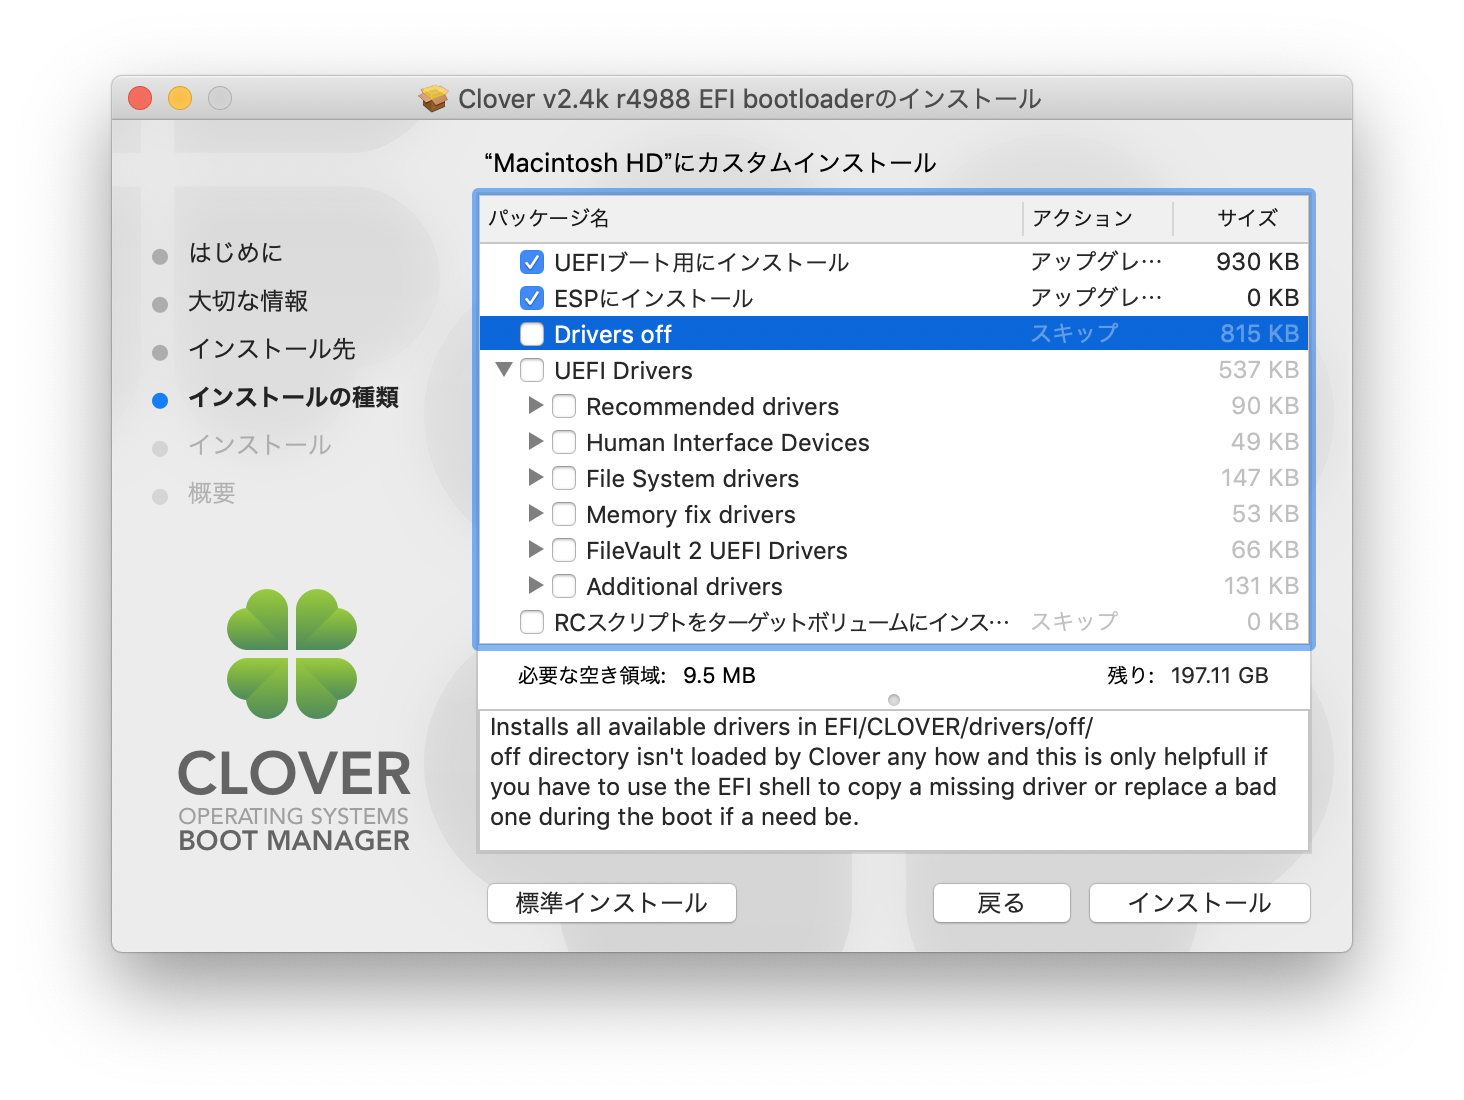Expand the FileVault 2 UEFI Drivers group
1464x1100 pixels.
pyautogui.click(x=536, y=549)
